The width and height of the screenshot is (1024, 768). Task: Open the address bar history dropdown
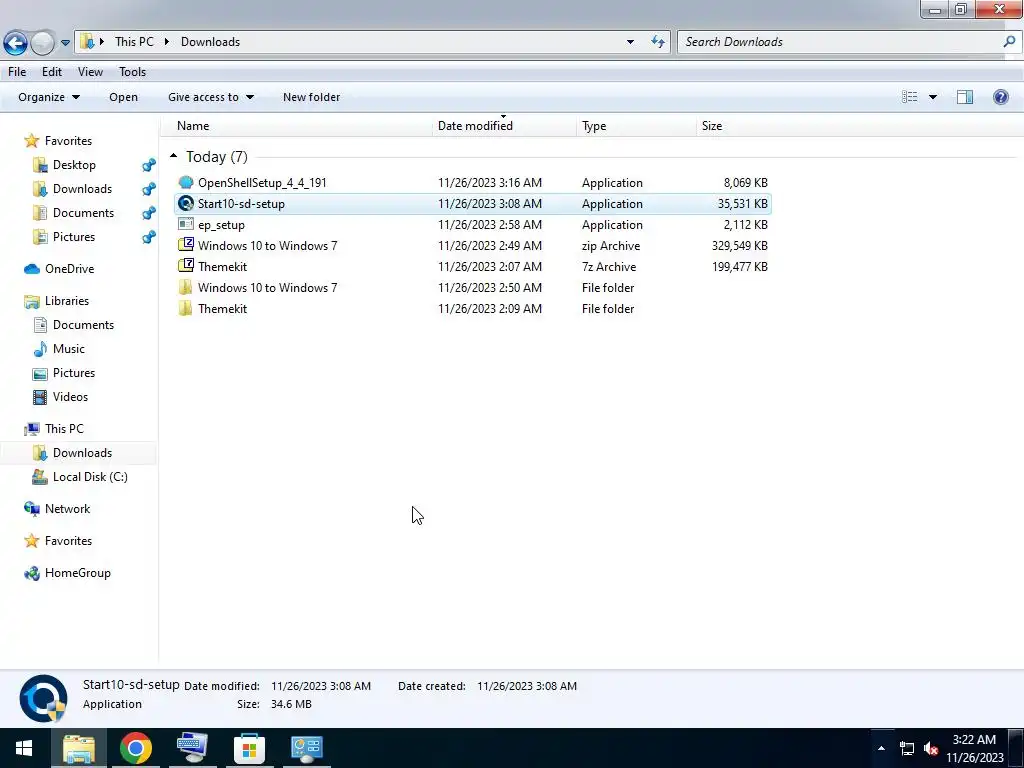(630, 42)
